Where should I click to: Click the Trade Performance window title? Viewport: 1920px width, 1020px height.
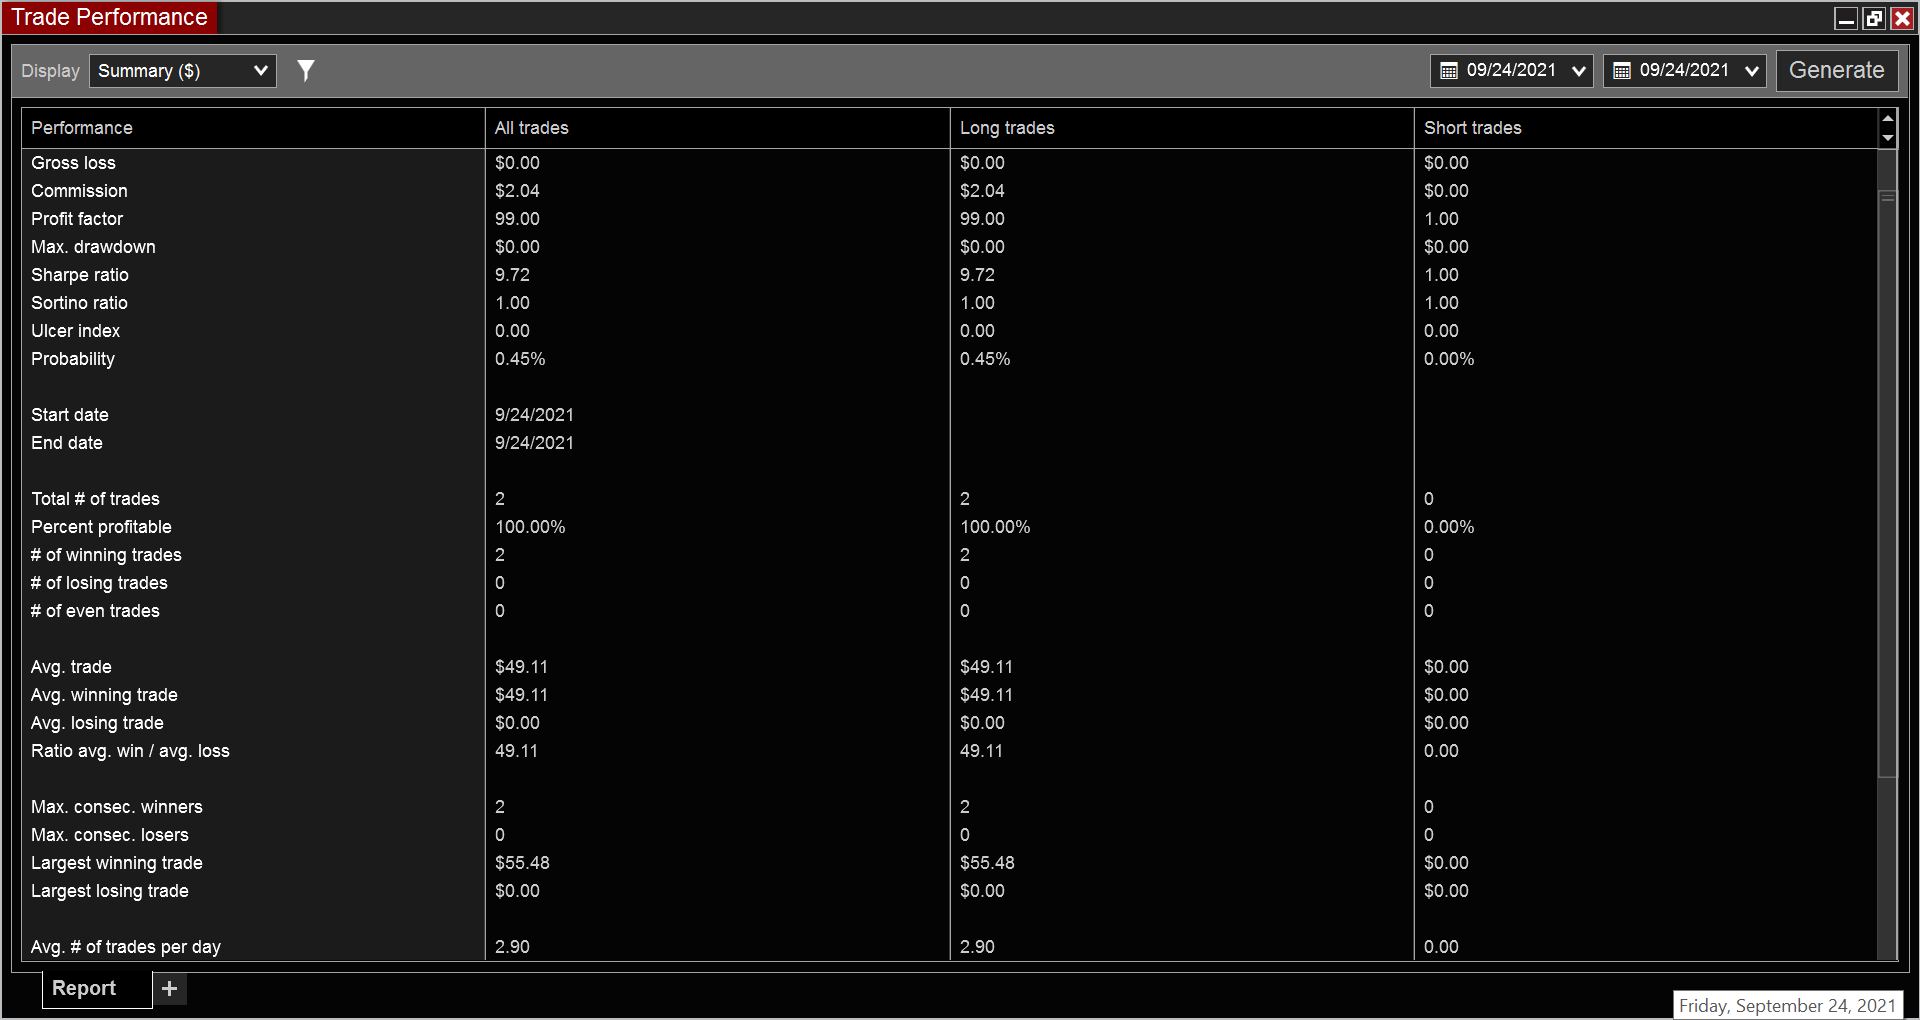coord(109,17)
